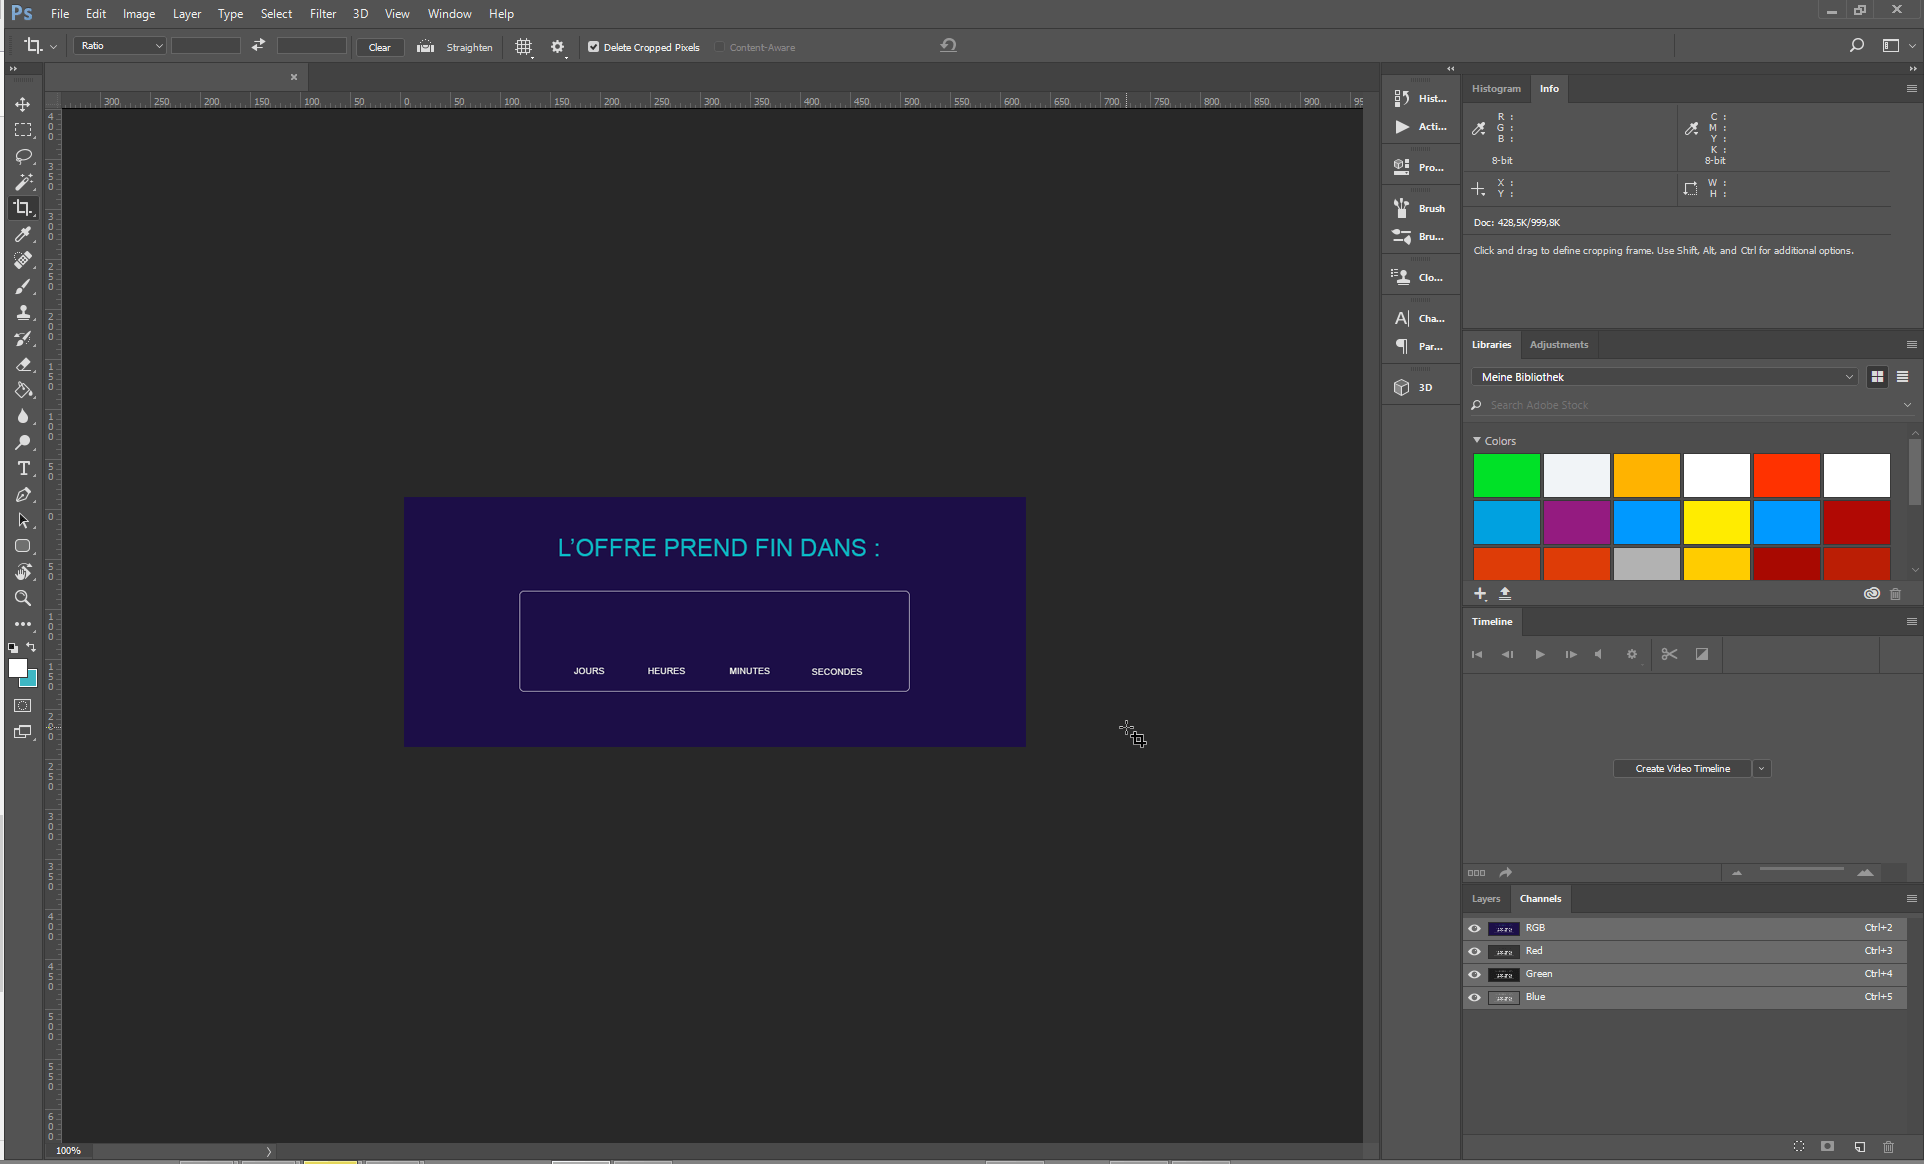Select the Rectangular Marquee tool
The width and height of the screenshot is (1924, 1164).
(23, 130)
